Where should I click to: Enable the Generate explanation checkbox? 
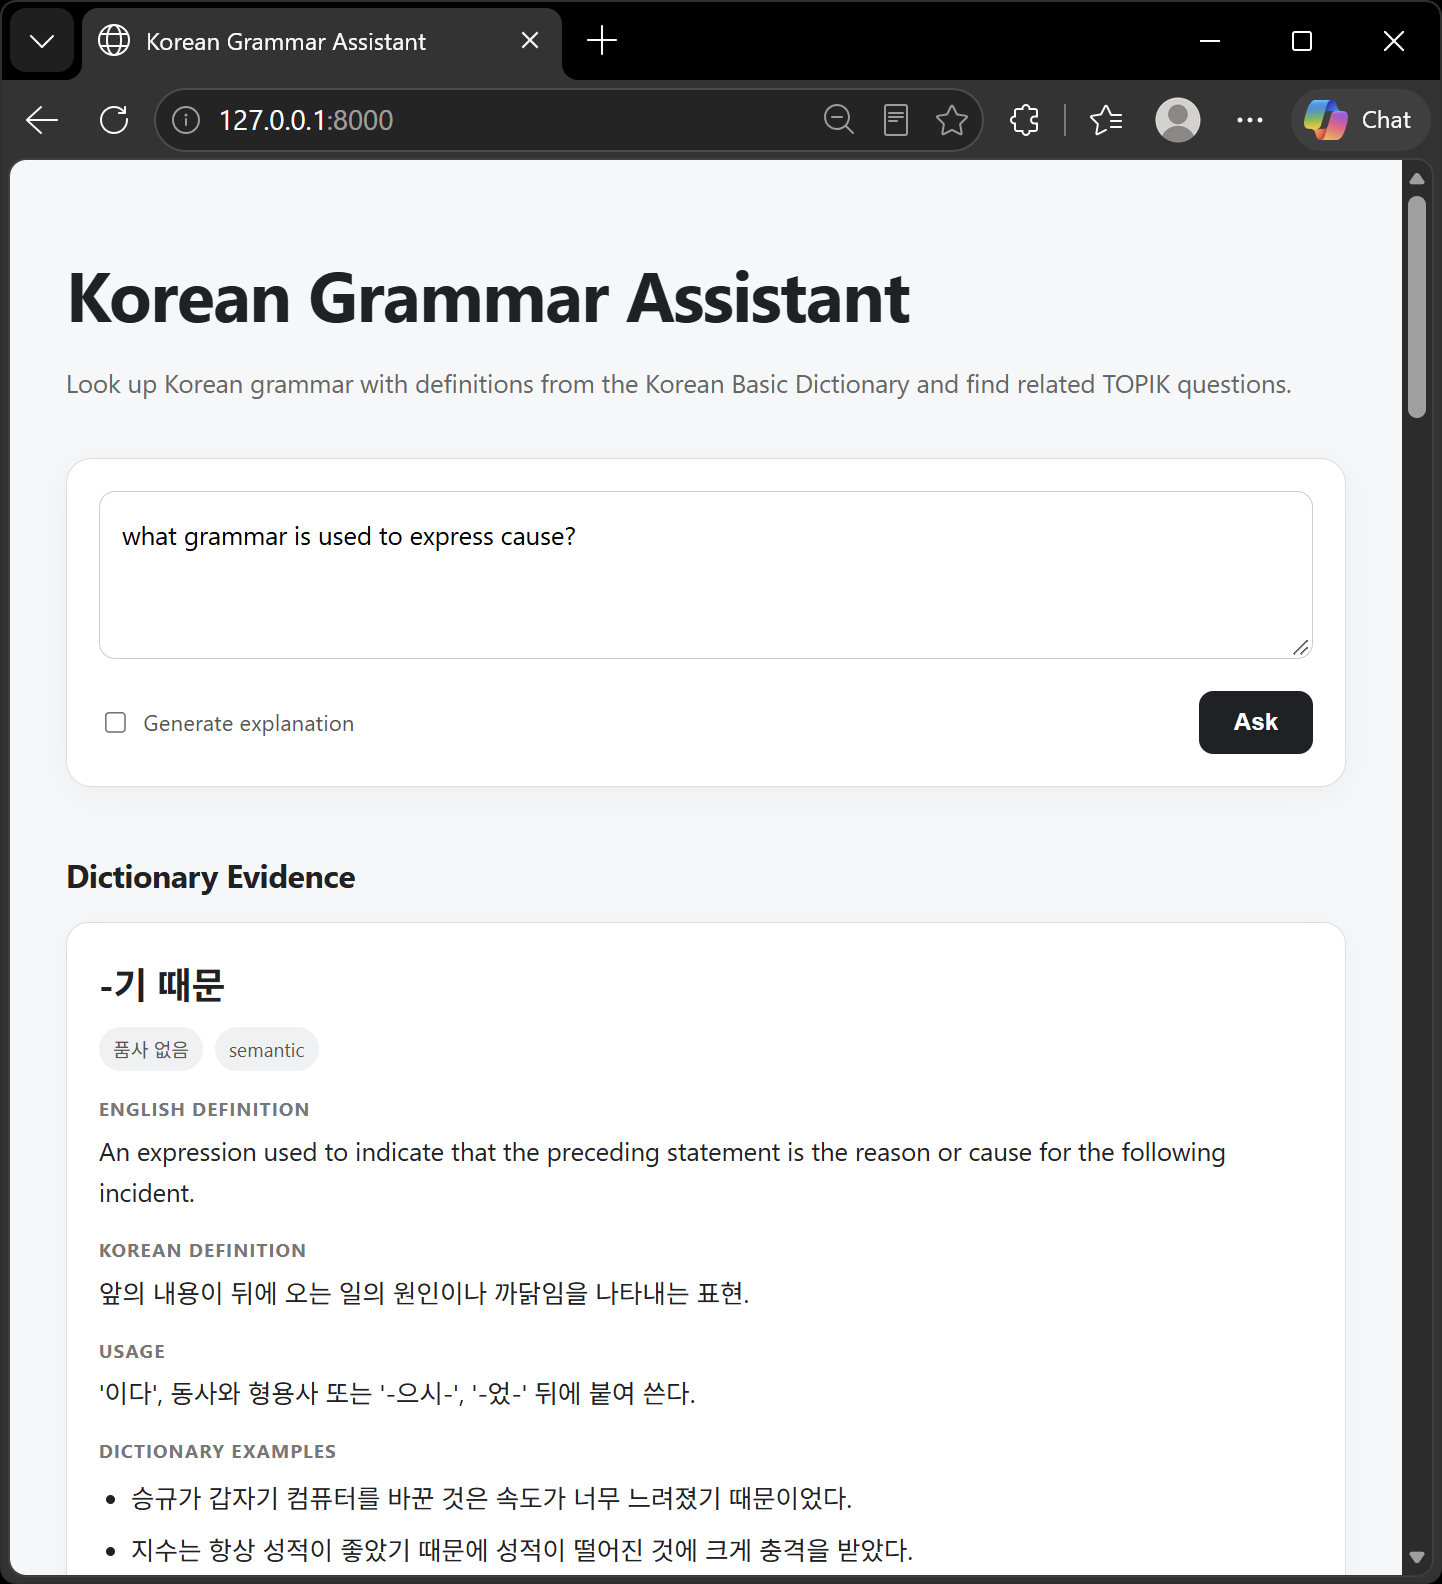116,723
